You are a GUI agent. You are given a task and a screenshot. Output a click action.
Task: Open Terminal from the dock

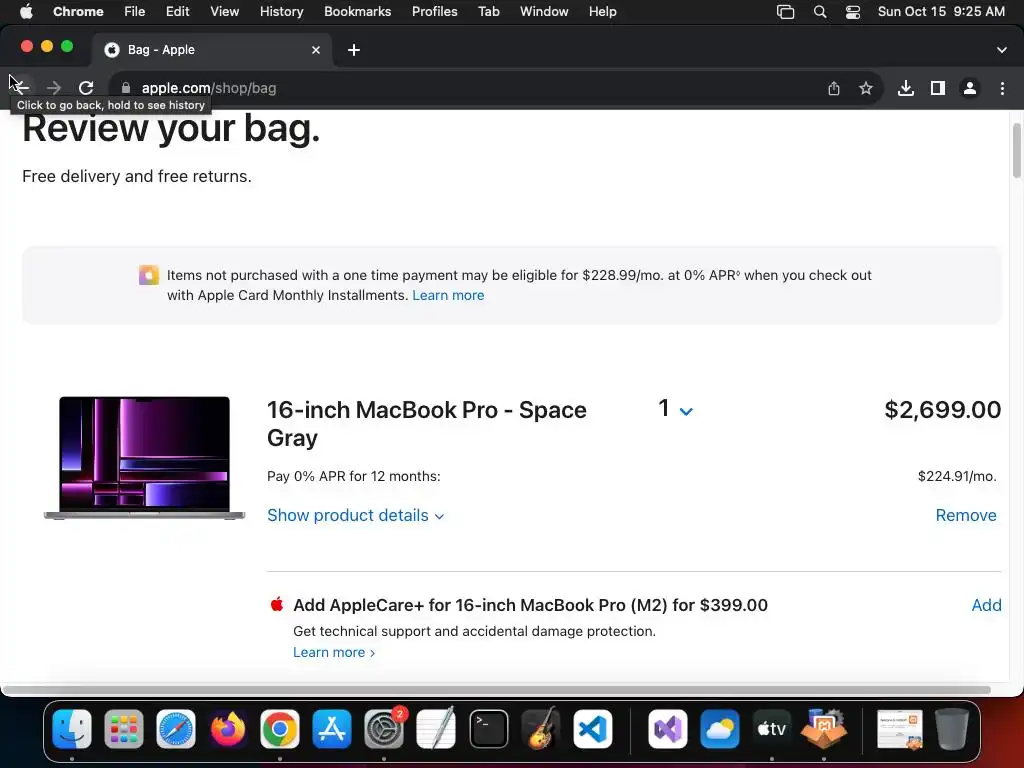click(488, 728)
